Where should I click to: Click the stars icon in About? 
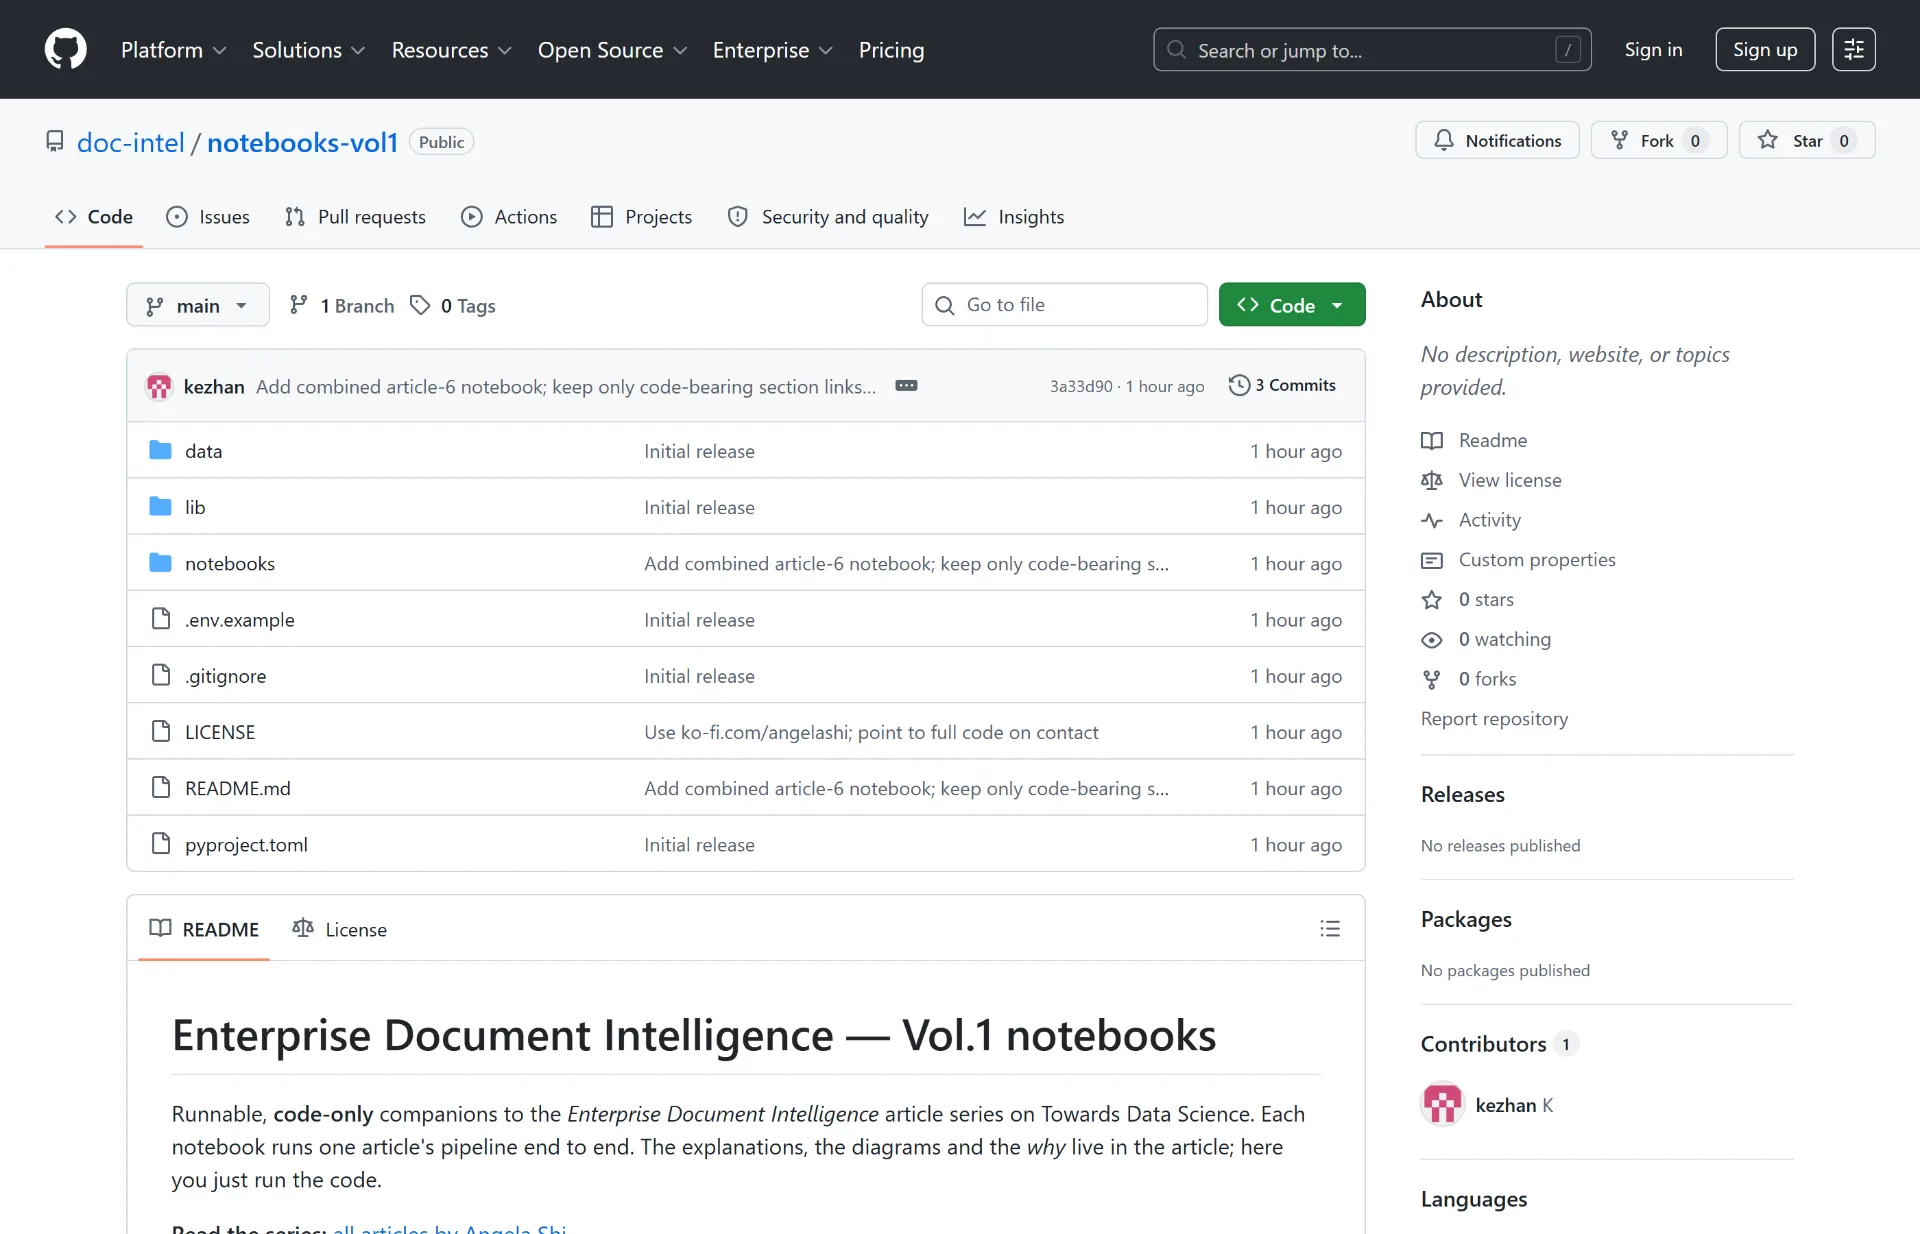[x=1432, y=600]
